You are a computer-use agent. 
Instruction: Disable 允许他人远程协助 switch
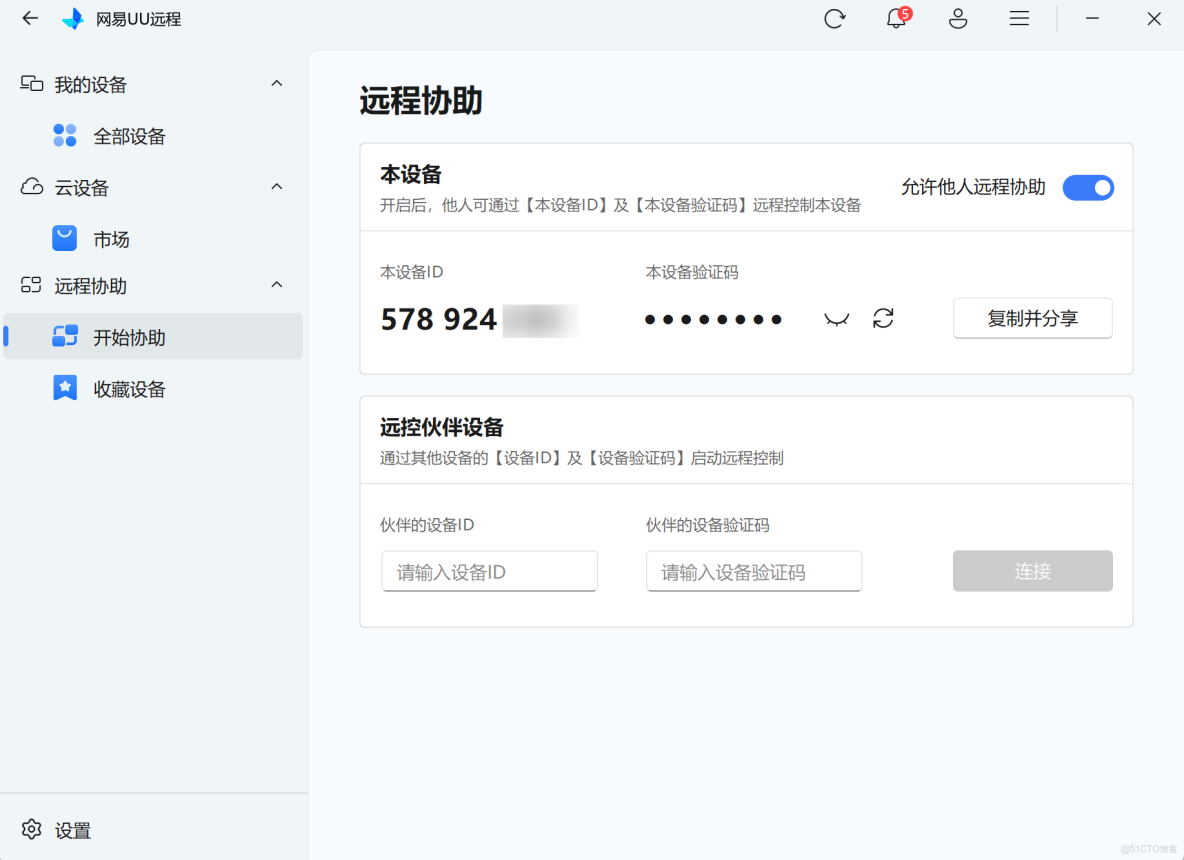point(1088,187)
